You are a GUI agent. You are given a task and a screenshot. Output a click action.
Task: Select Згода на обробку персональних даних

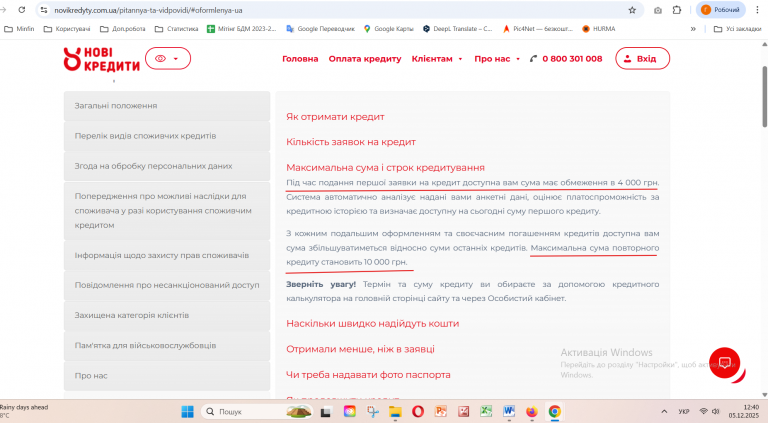[167, 166]
